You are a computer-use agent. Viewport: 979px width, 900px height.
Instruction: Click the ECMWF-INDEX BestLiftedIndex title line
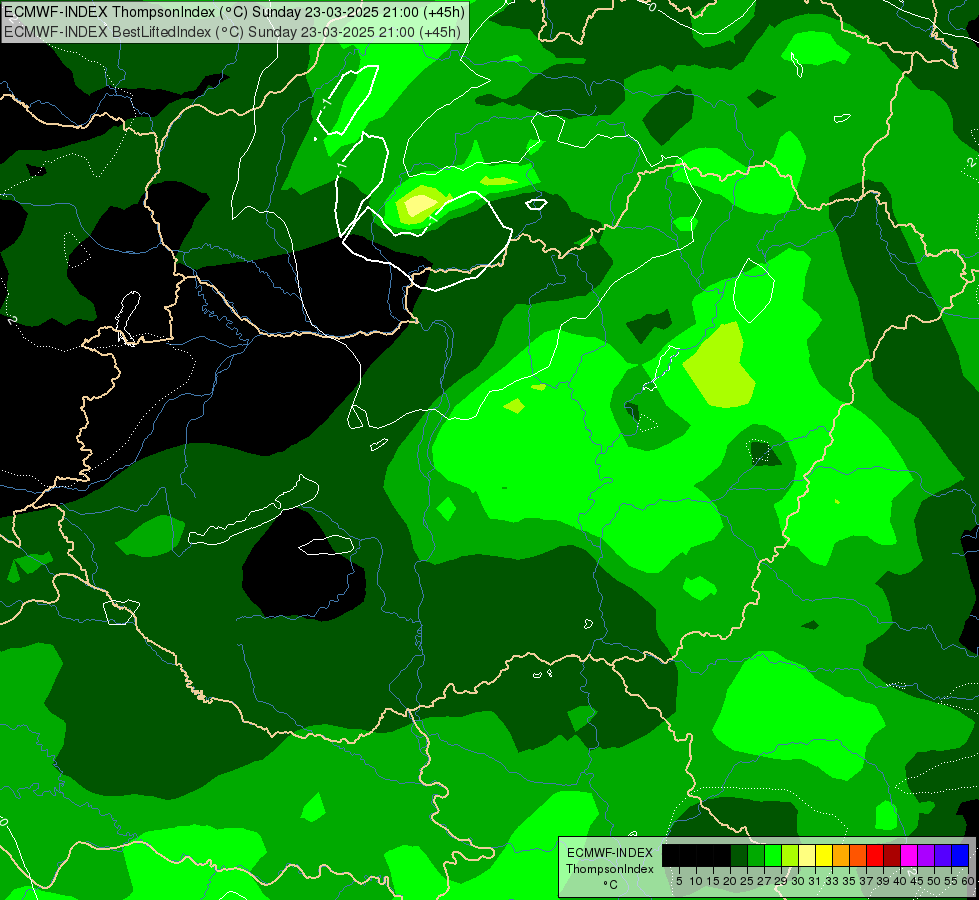[x=232, y=32]
